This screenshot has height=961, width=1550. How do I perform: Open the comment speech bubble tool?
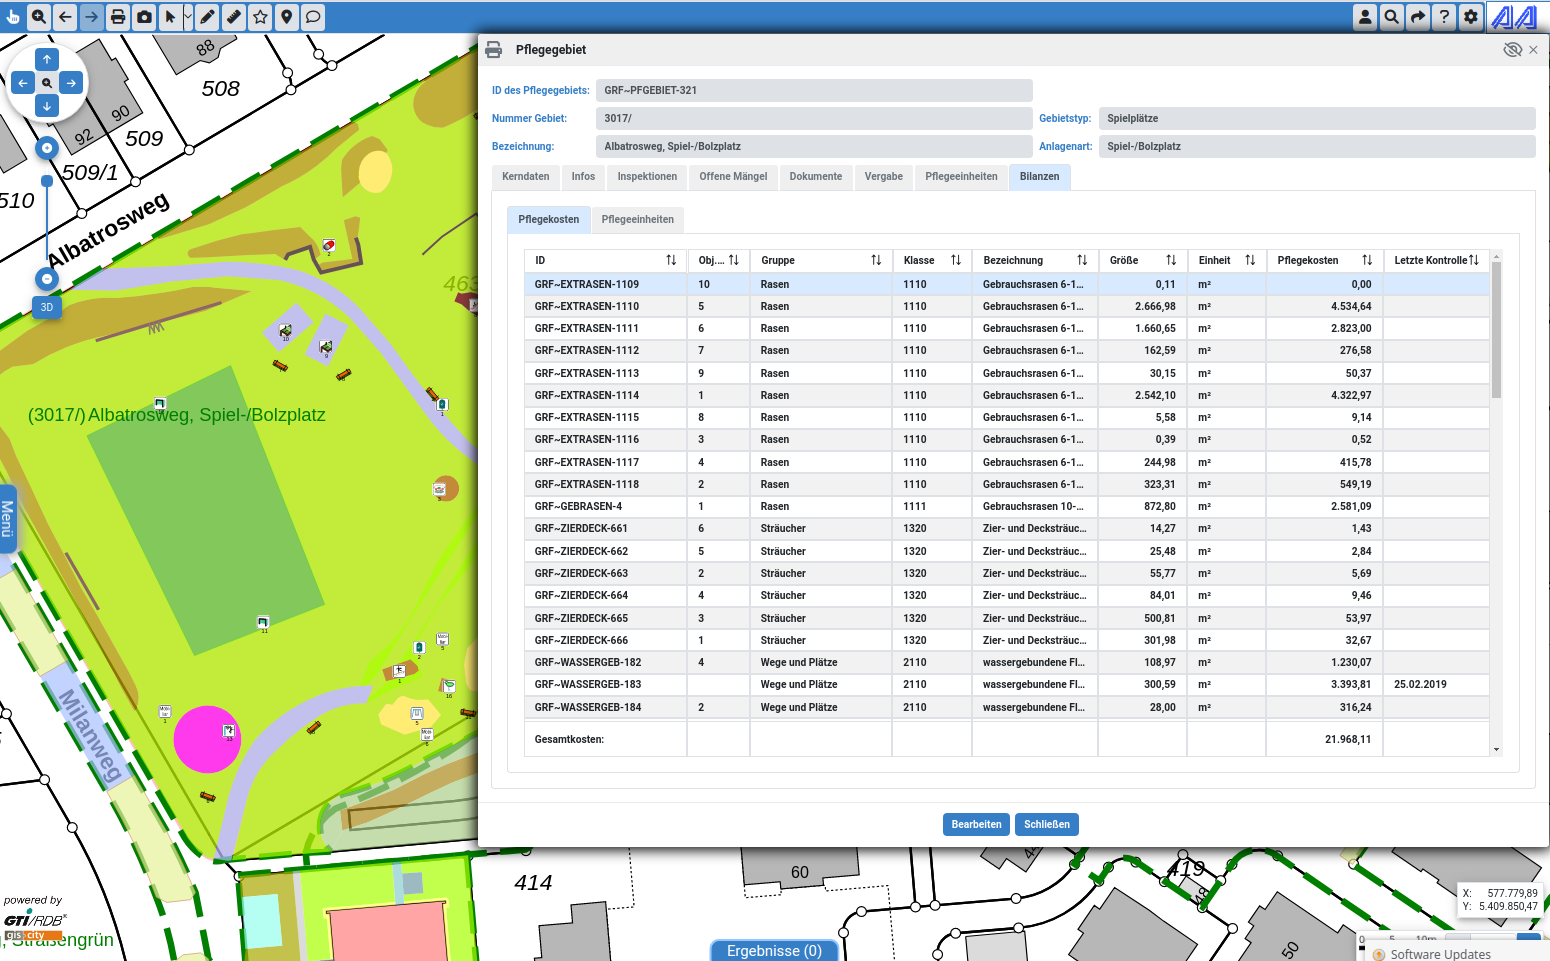coord(313,17)
